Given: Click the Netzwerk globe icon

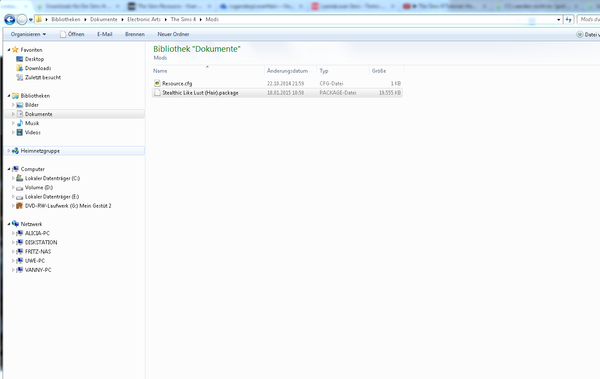Looking at the screenshot, I should [x=15, y=224].
